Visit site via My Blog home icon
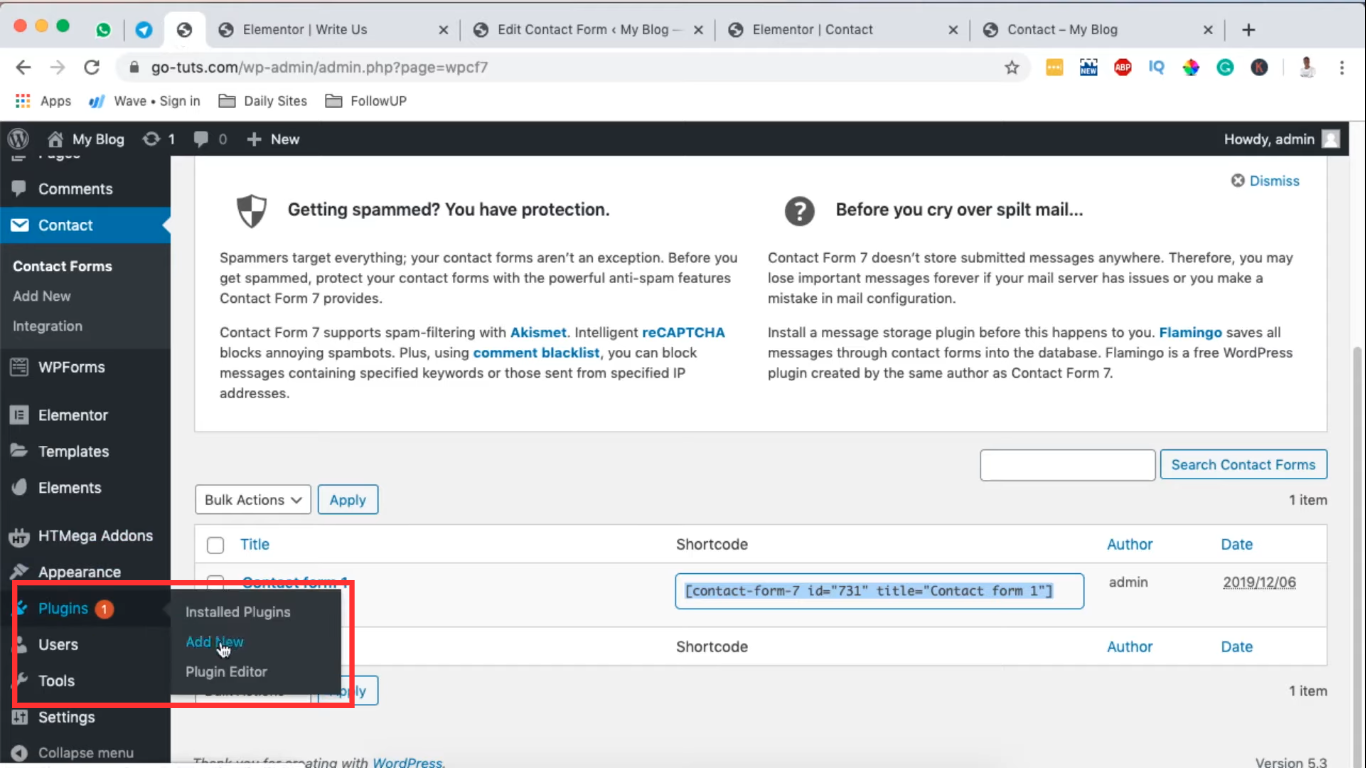The image size is (1366, 768). click(x=86, y=139)
